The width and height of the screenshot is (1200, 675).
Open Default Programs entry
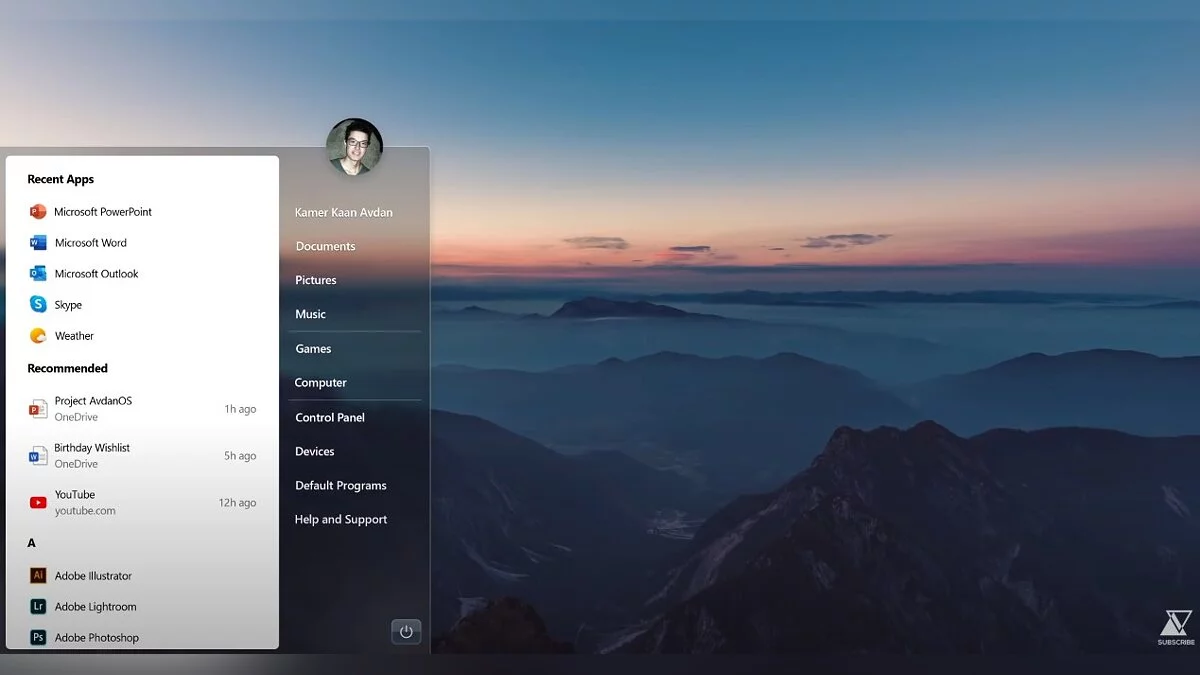(x=340, y=485)
